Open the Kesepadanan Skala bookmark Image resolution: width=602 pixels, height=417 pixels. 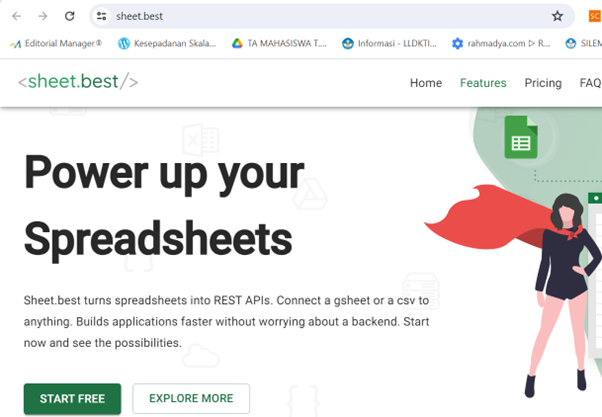tap(167, 43)
